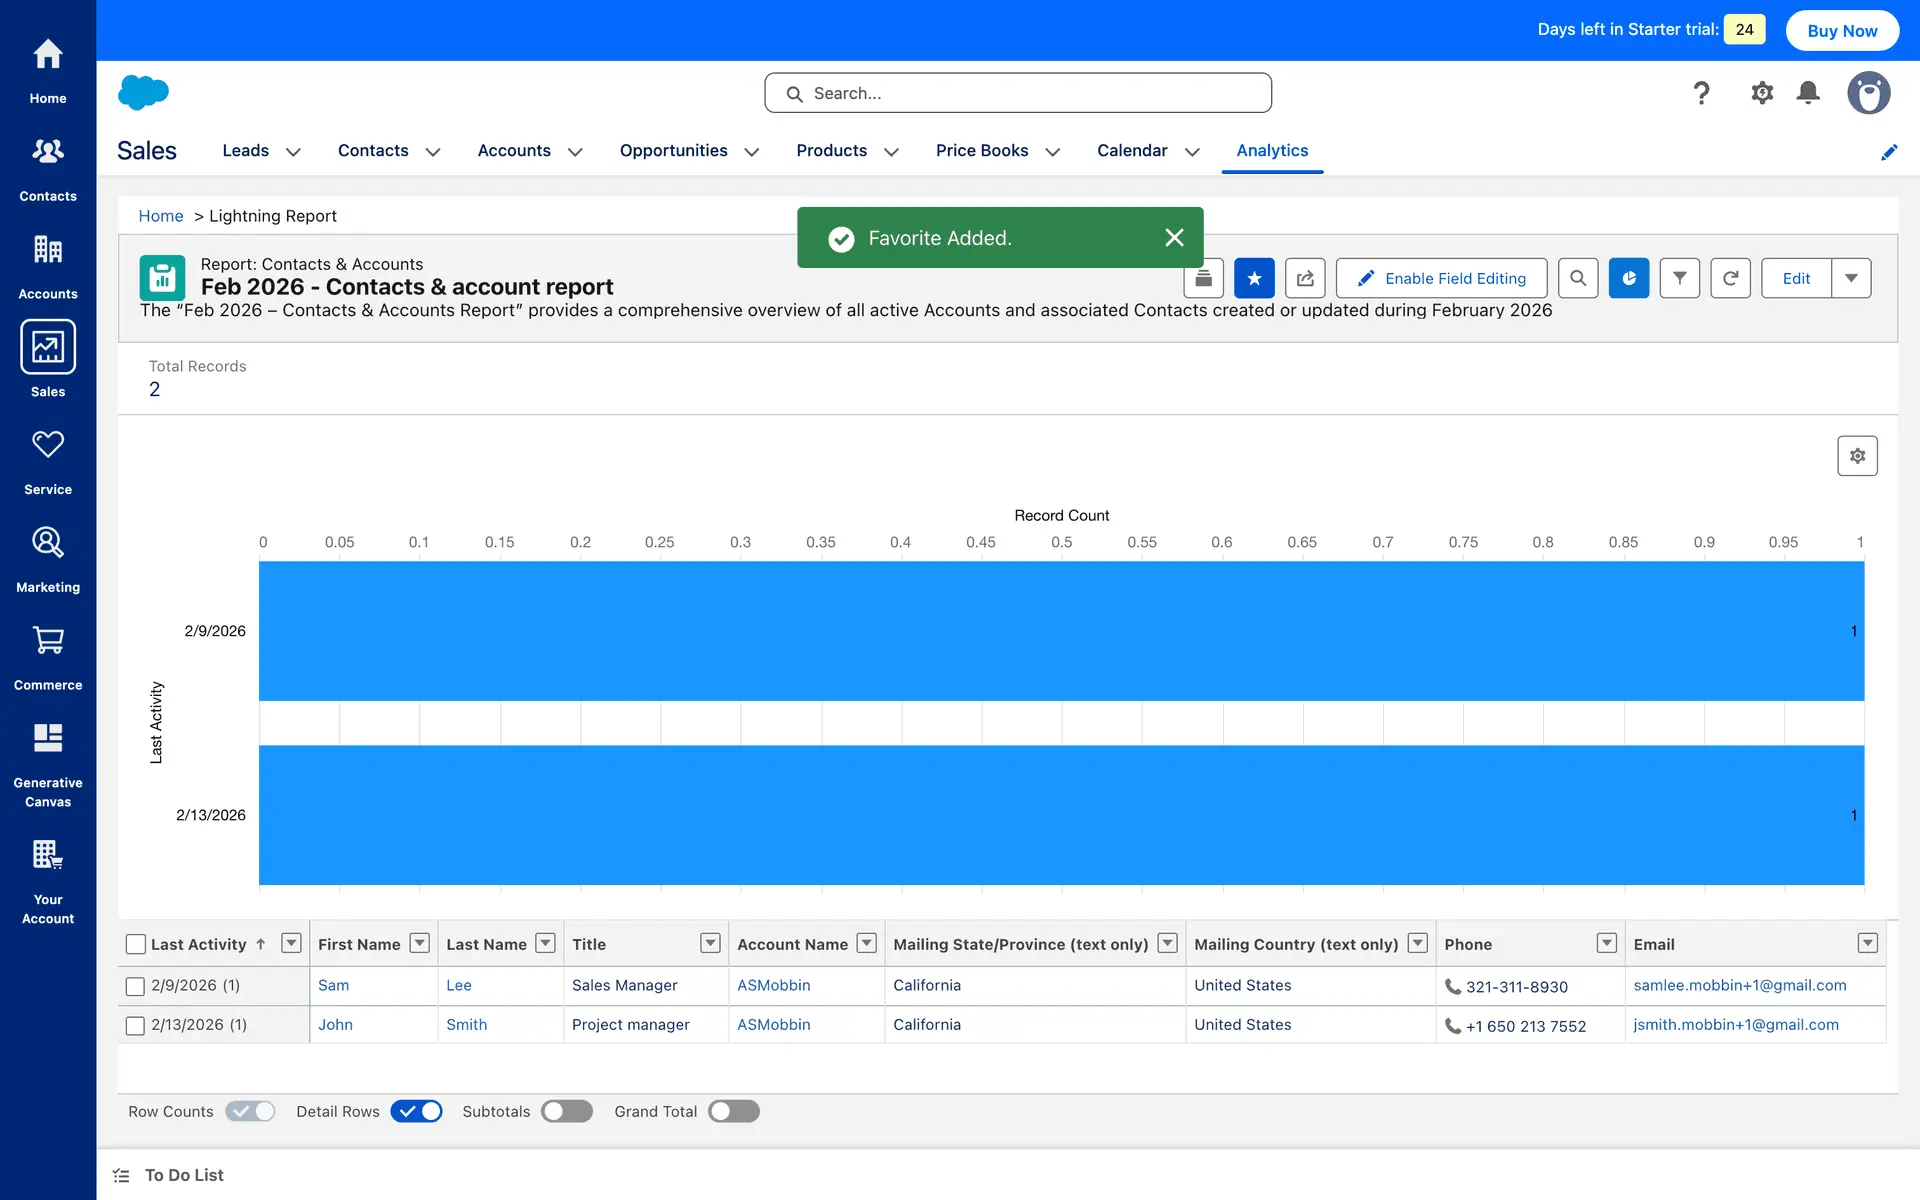
Task: Click the global search field
Action: coord(1018,93)
